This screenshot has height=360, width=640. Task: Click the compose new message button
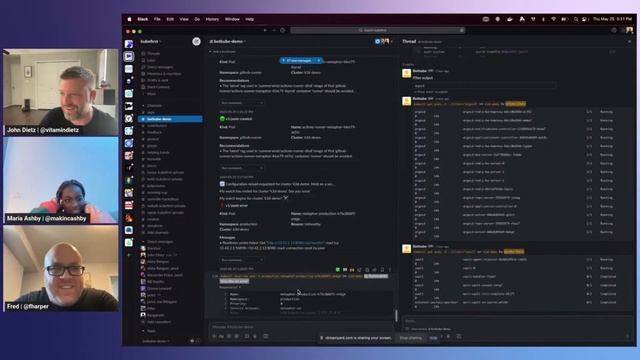[x=196, y=41]
